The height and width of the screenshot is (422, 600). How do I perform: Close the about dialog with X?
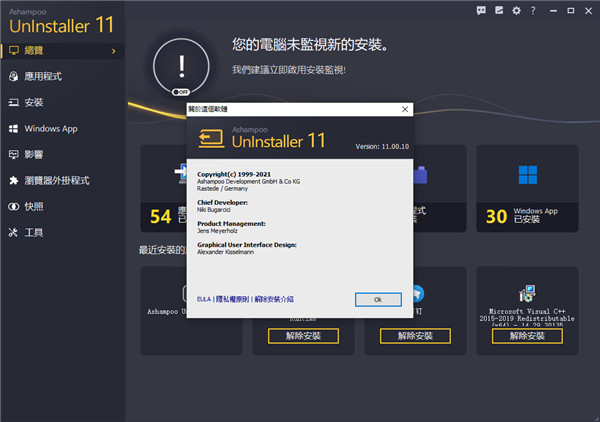405,109
